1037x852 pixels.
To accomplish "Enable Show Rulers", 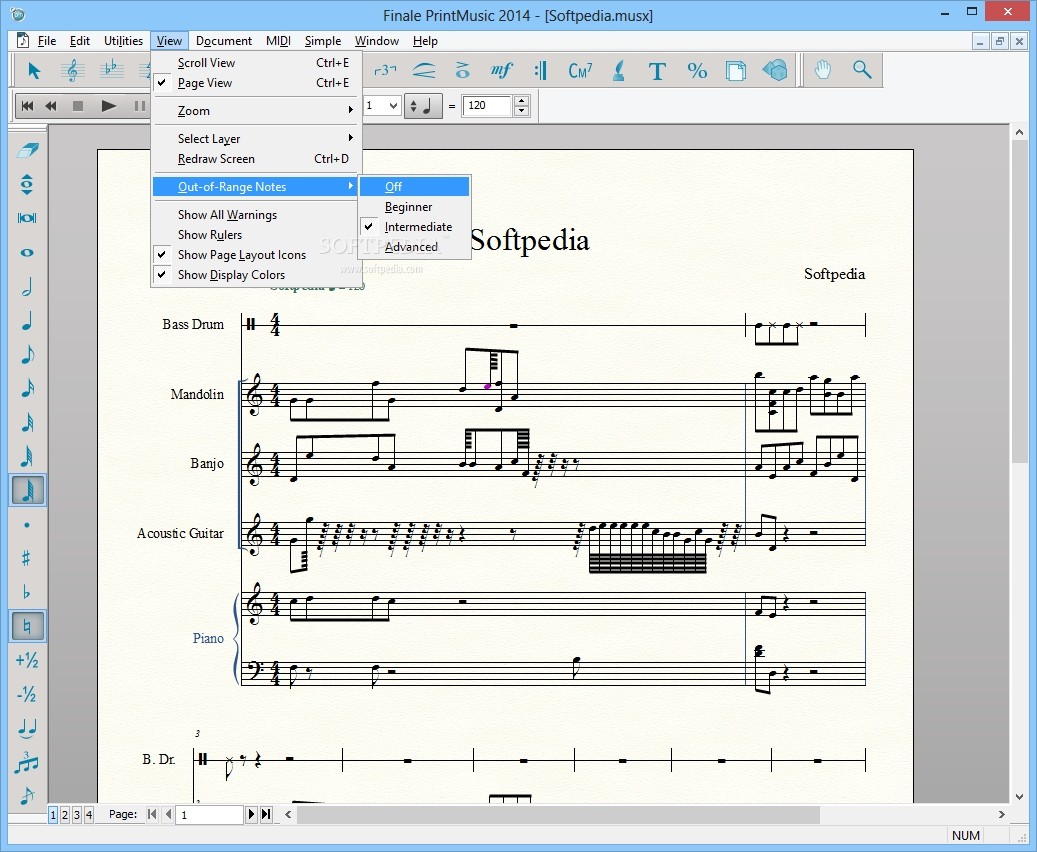I will tap(257, 235).
